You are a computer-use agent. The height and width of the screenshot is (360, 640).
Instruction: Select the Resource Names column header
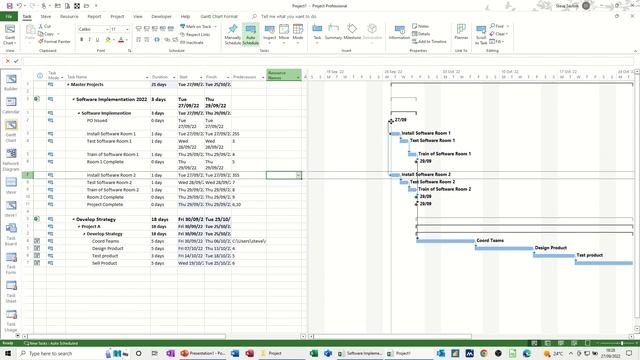coord(284,75)
